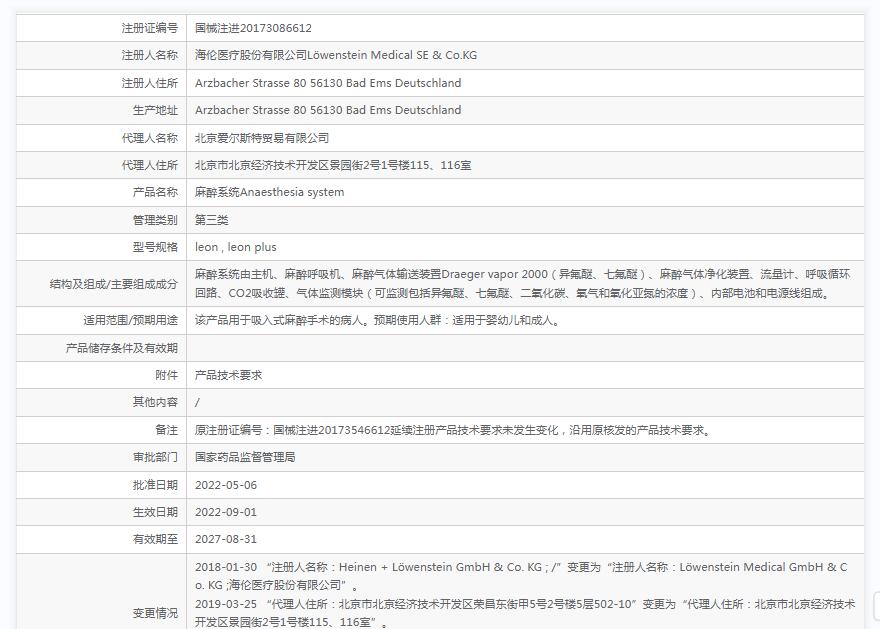Image resolution: width=880 pixels, height=629 pixels.
Task: Click the 注册人住所 label
Action: click(x=149, y=83)
